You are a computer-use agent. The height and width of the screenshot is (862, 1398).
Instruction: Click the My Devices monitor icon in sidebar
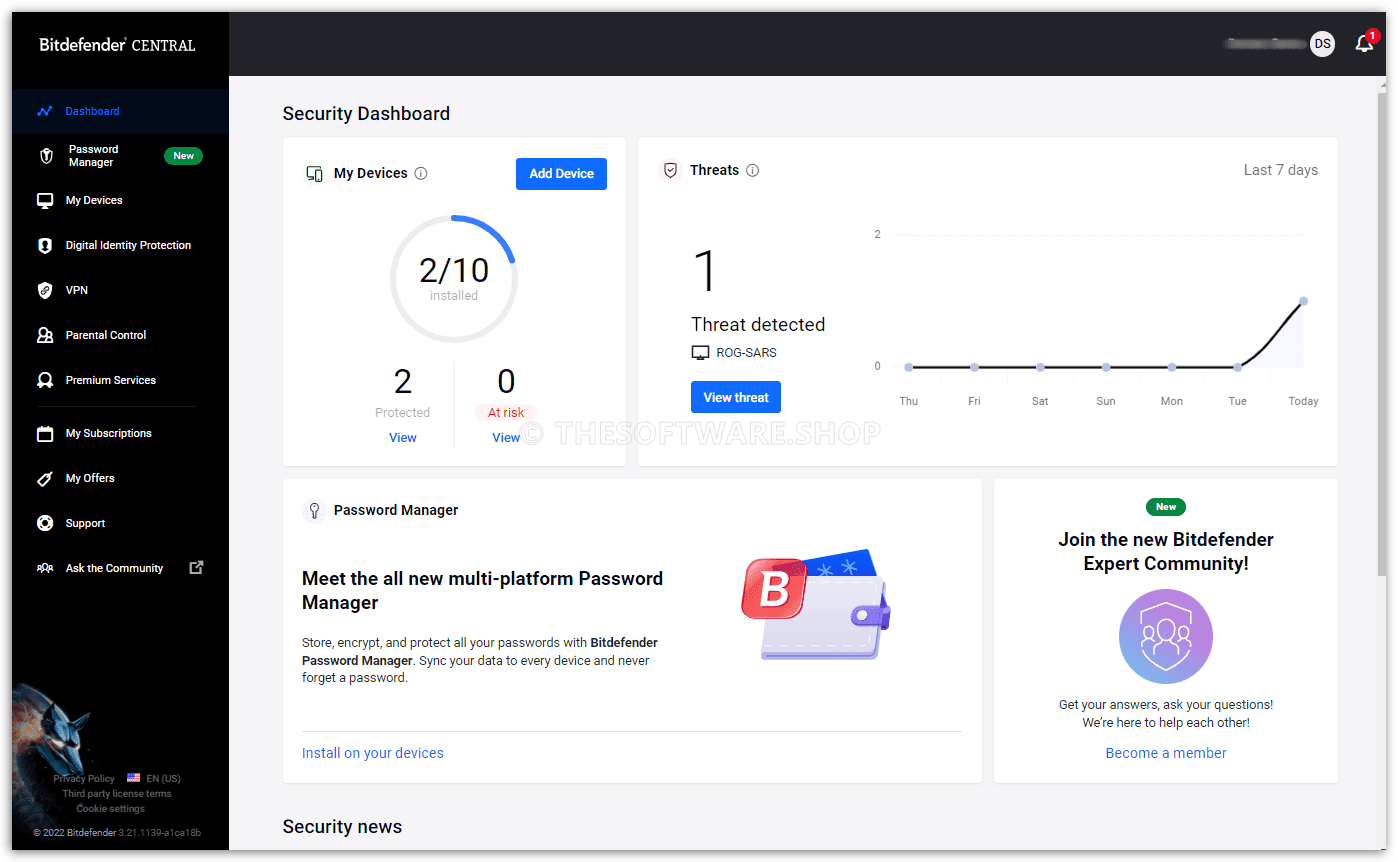[45, 200]
